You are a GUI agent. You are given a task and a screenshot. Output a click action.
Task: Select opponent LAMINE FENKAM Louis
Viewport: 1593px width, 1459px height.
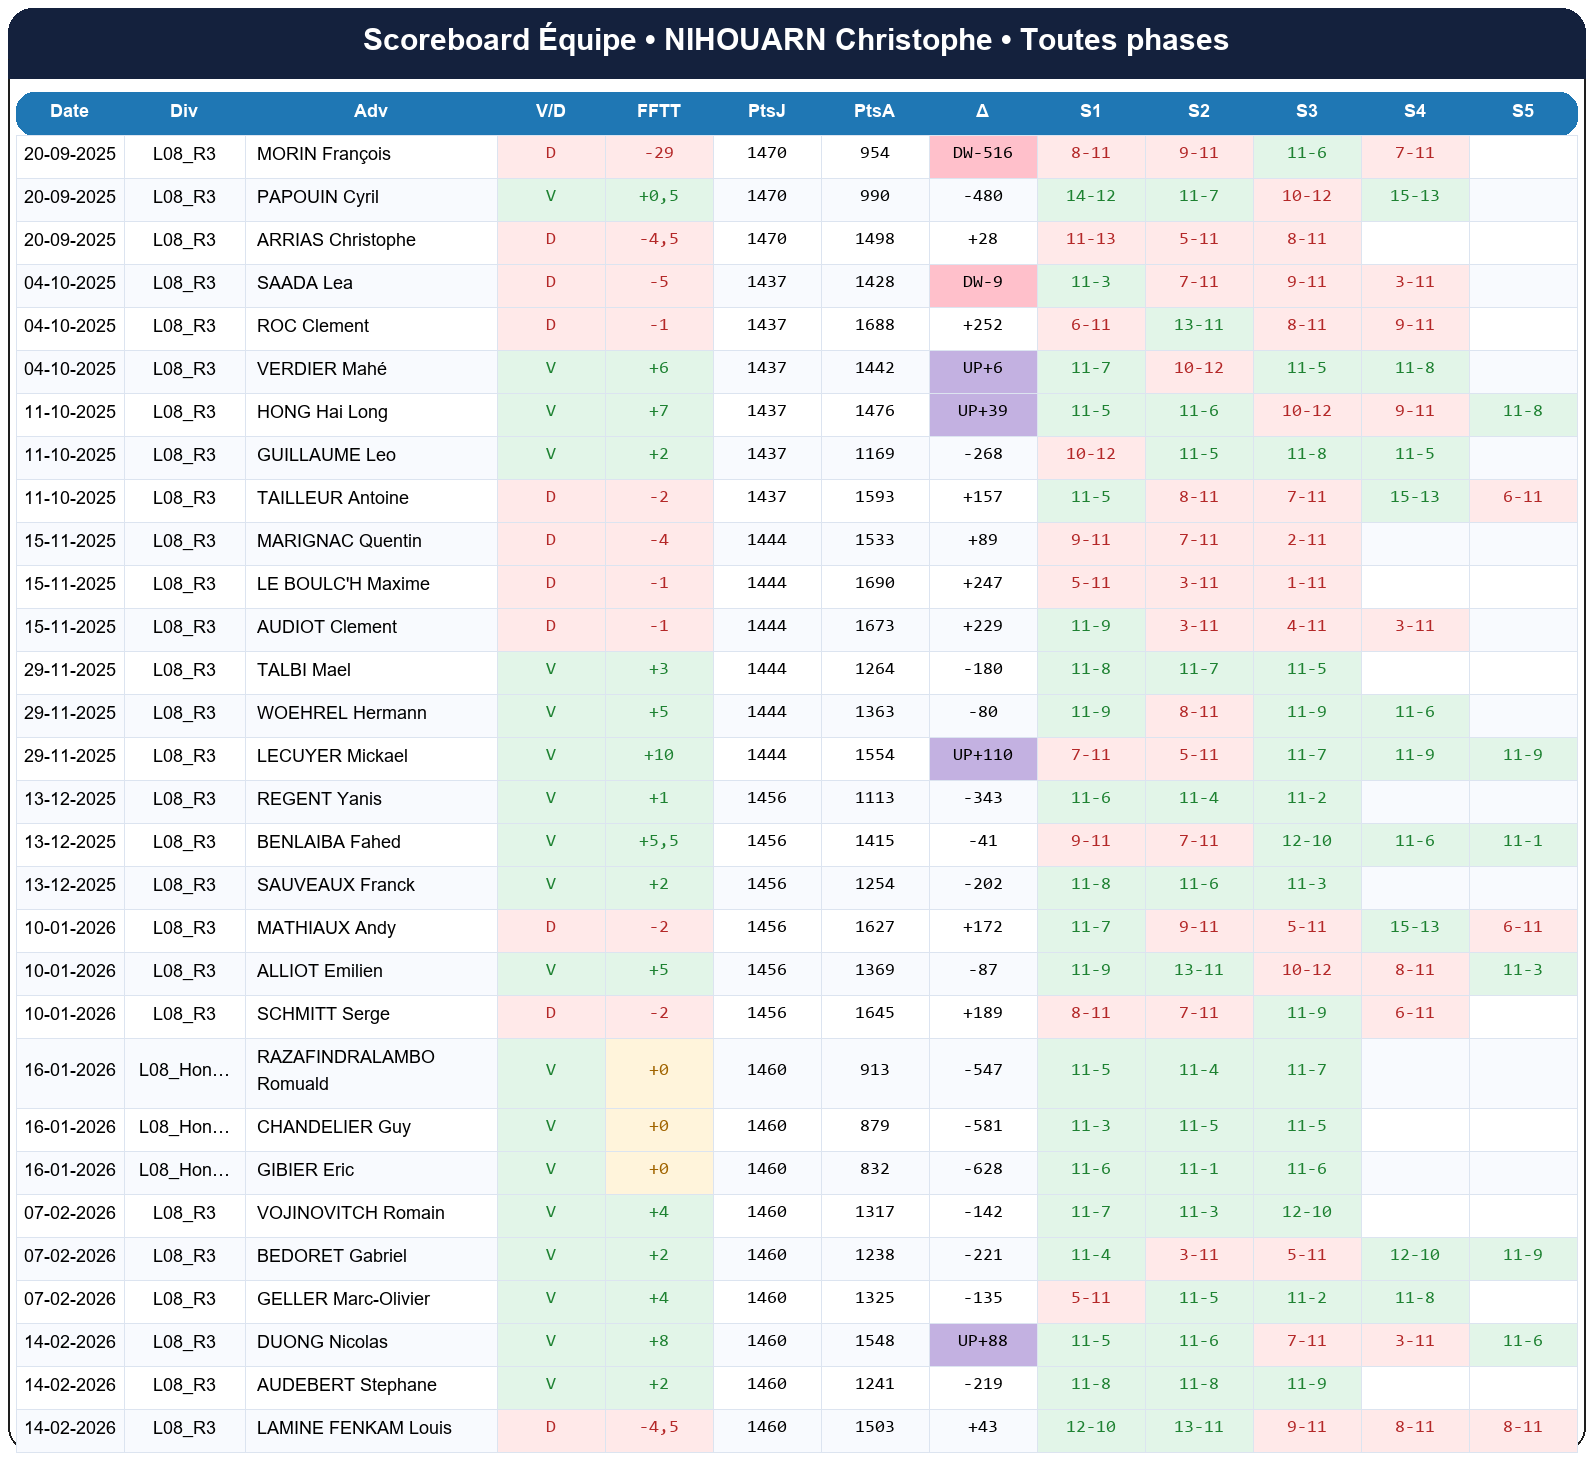(x=354, y=1428)
